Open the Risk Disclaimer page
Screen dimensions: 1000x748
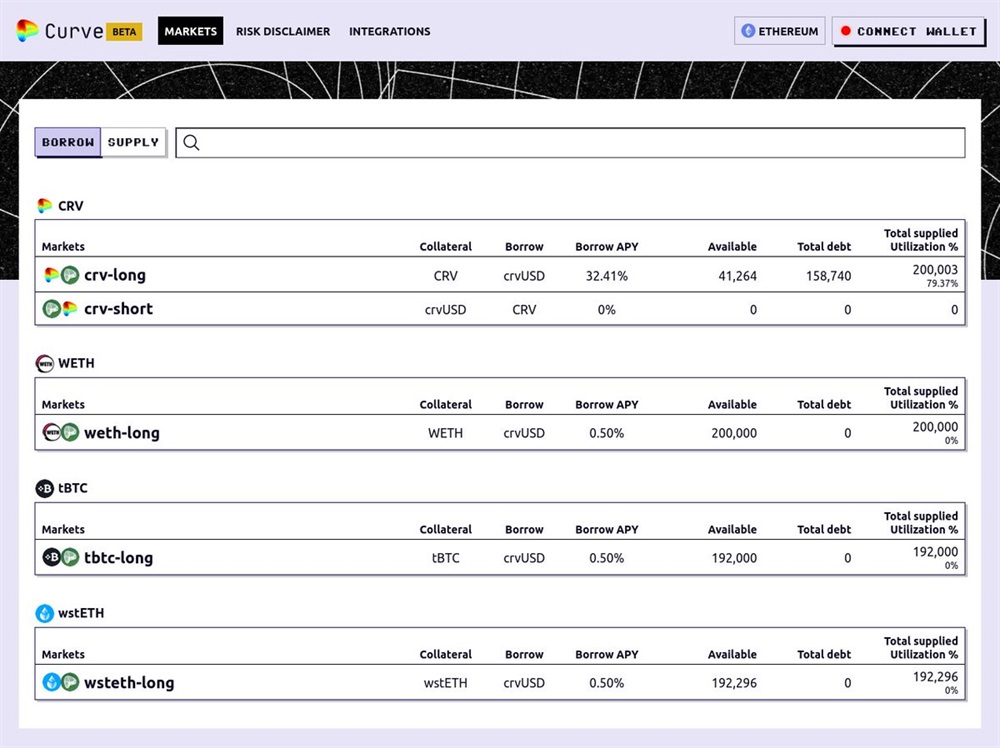283,31
